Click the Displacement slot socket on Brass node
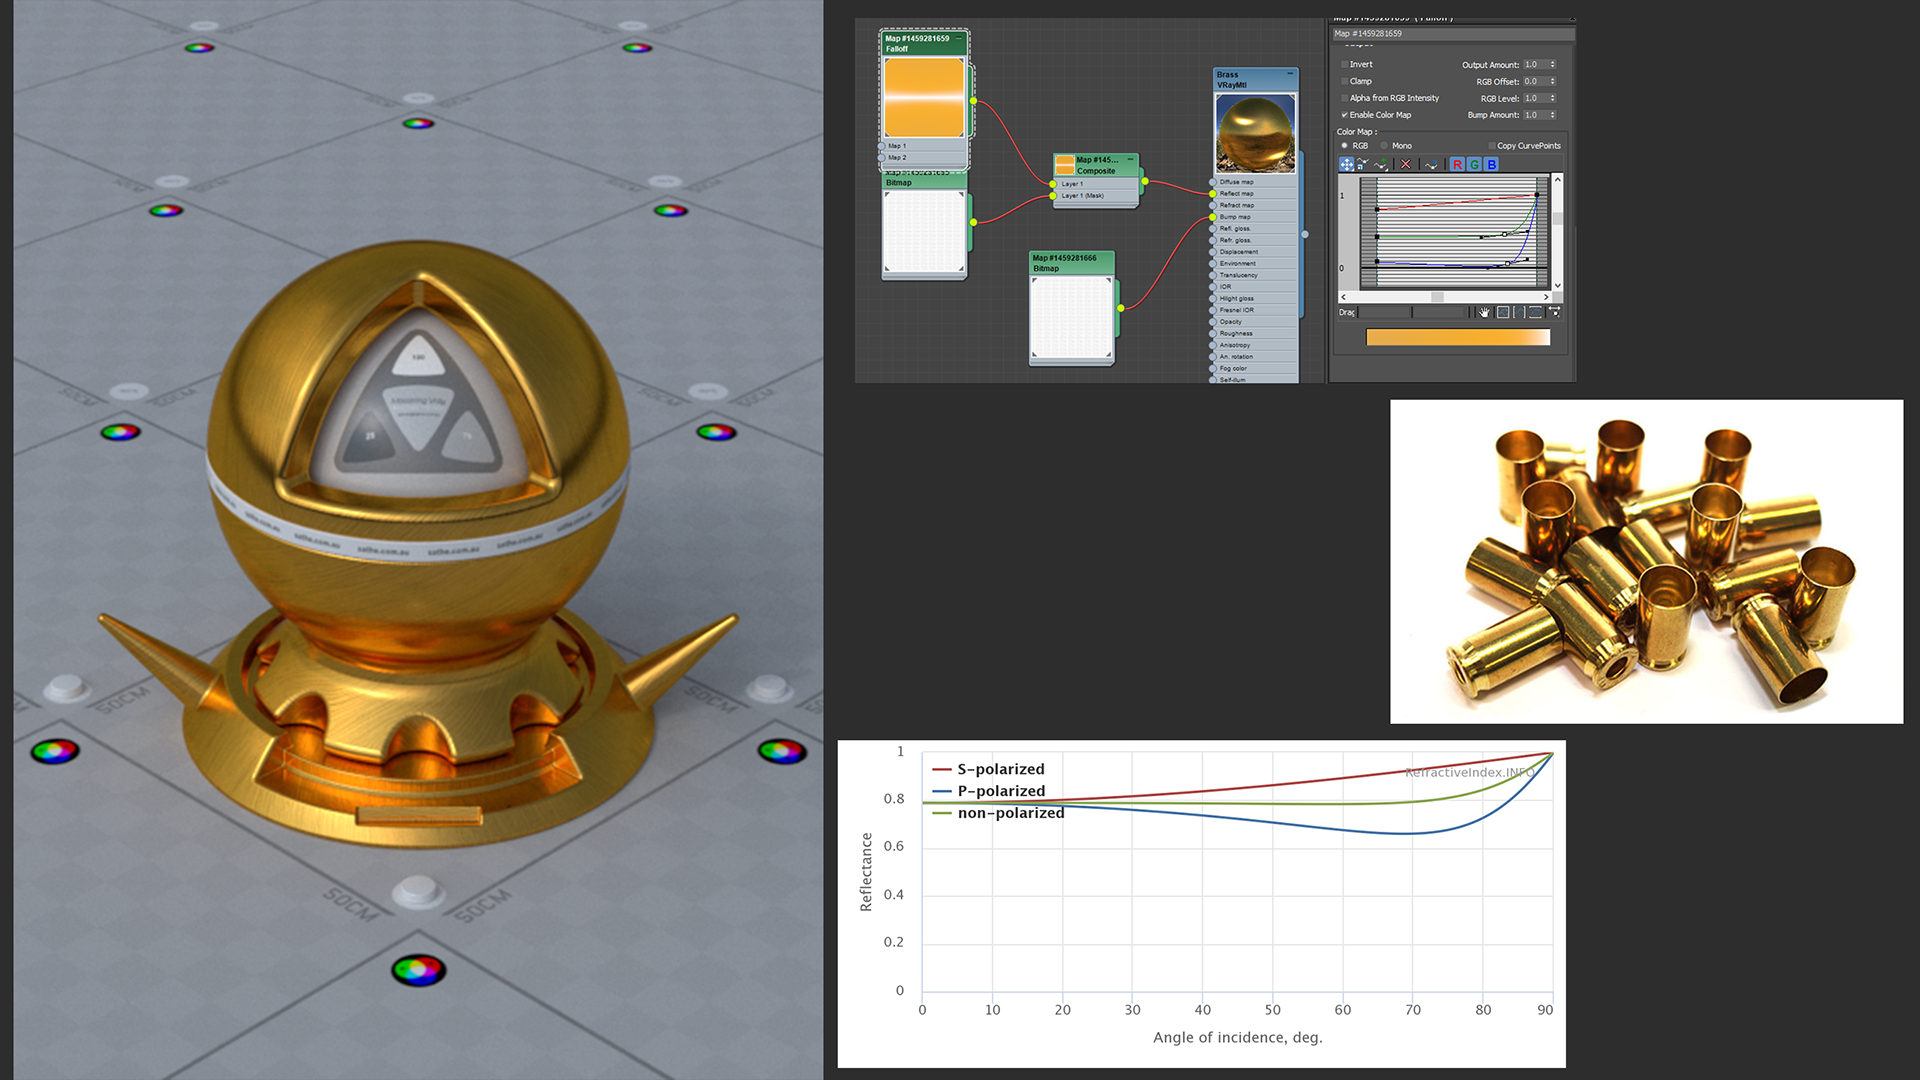The height and width of the screenshot is (1080, 1920). (1213, 252)
